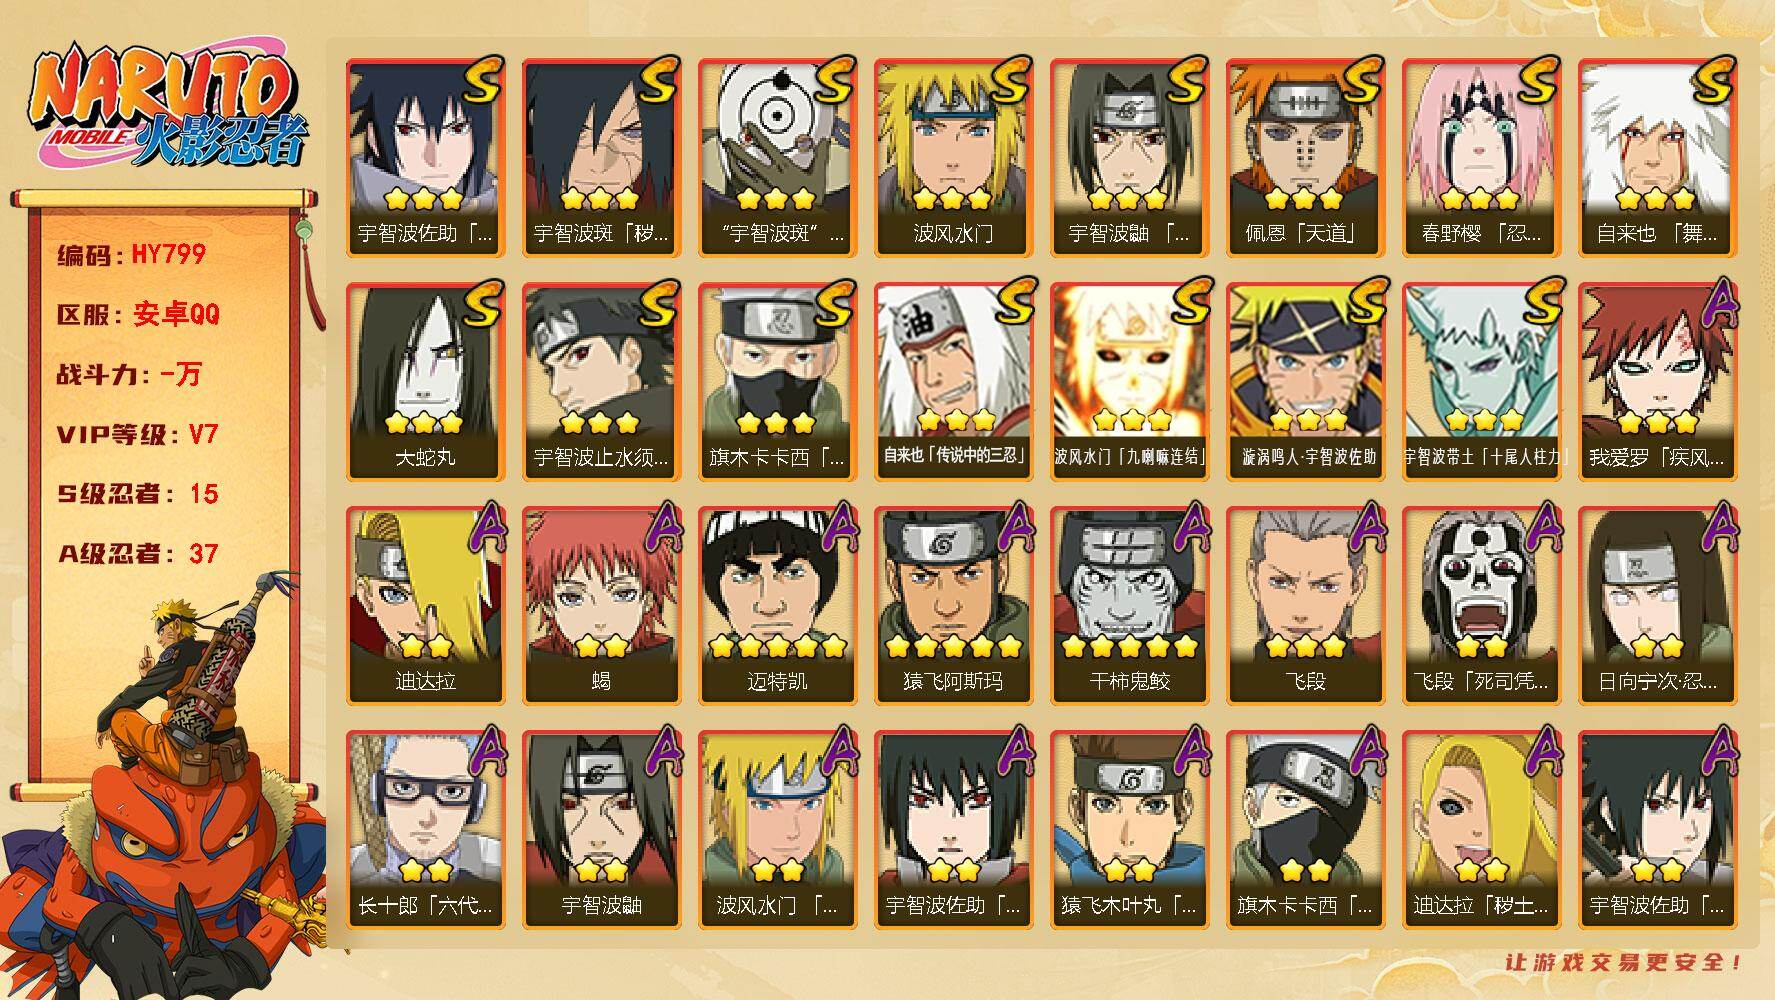Click the 迈特凯 five-star card
The height and width of the screenshot is (1000, 1775).
click(x=777, y=605)
